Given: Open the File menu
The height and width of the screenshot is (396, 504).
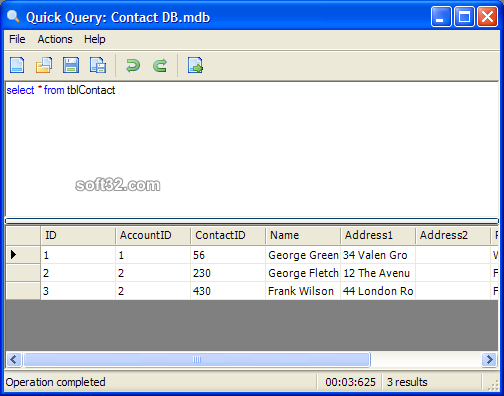Looking at the screenshot, I should (x=17, y=39).
